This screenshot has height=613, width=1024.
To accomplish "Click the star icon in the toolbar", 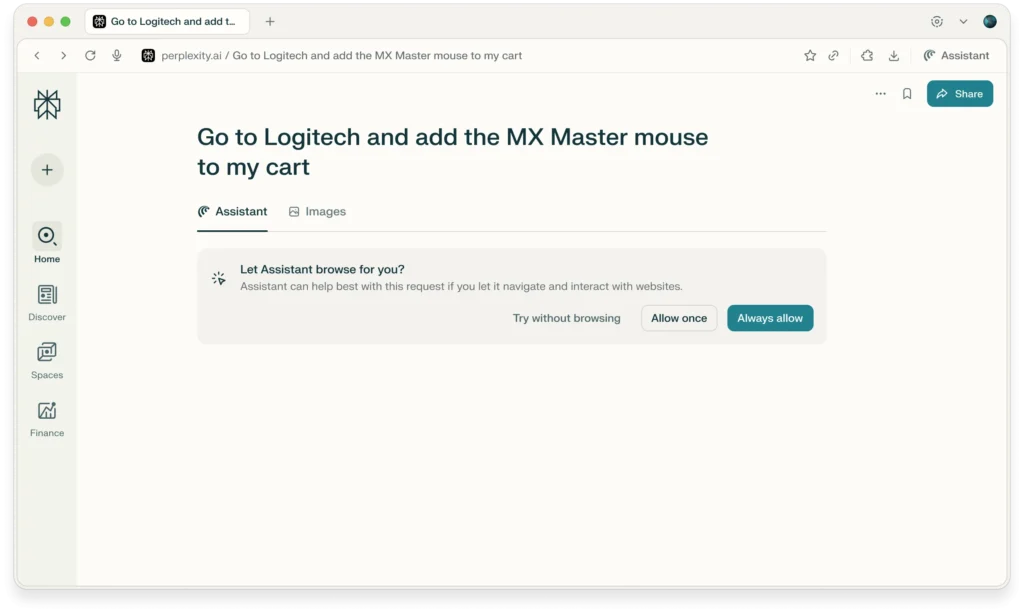I will (809, 55).
